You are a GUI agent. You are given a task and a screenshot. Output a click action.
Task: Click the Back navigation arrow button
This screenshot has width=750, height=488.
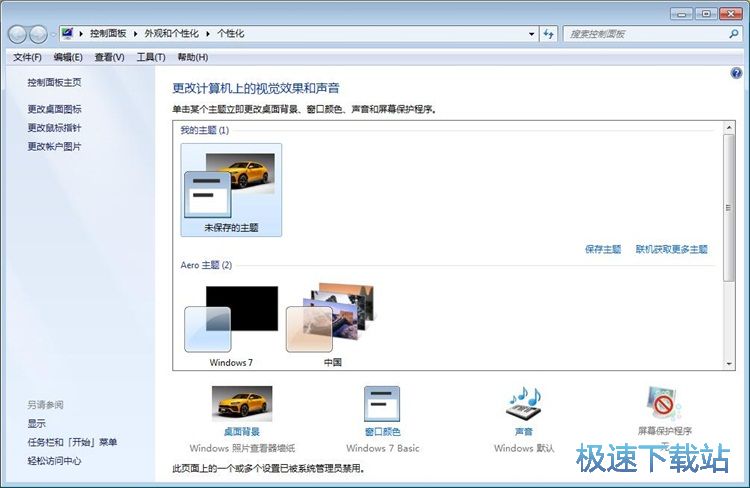click(17, 34)
